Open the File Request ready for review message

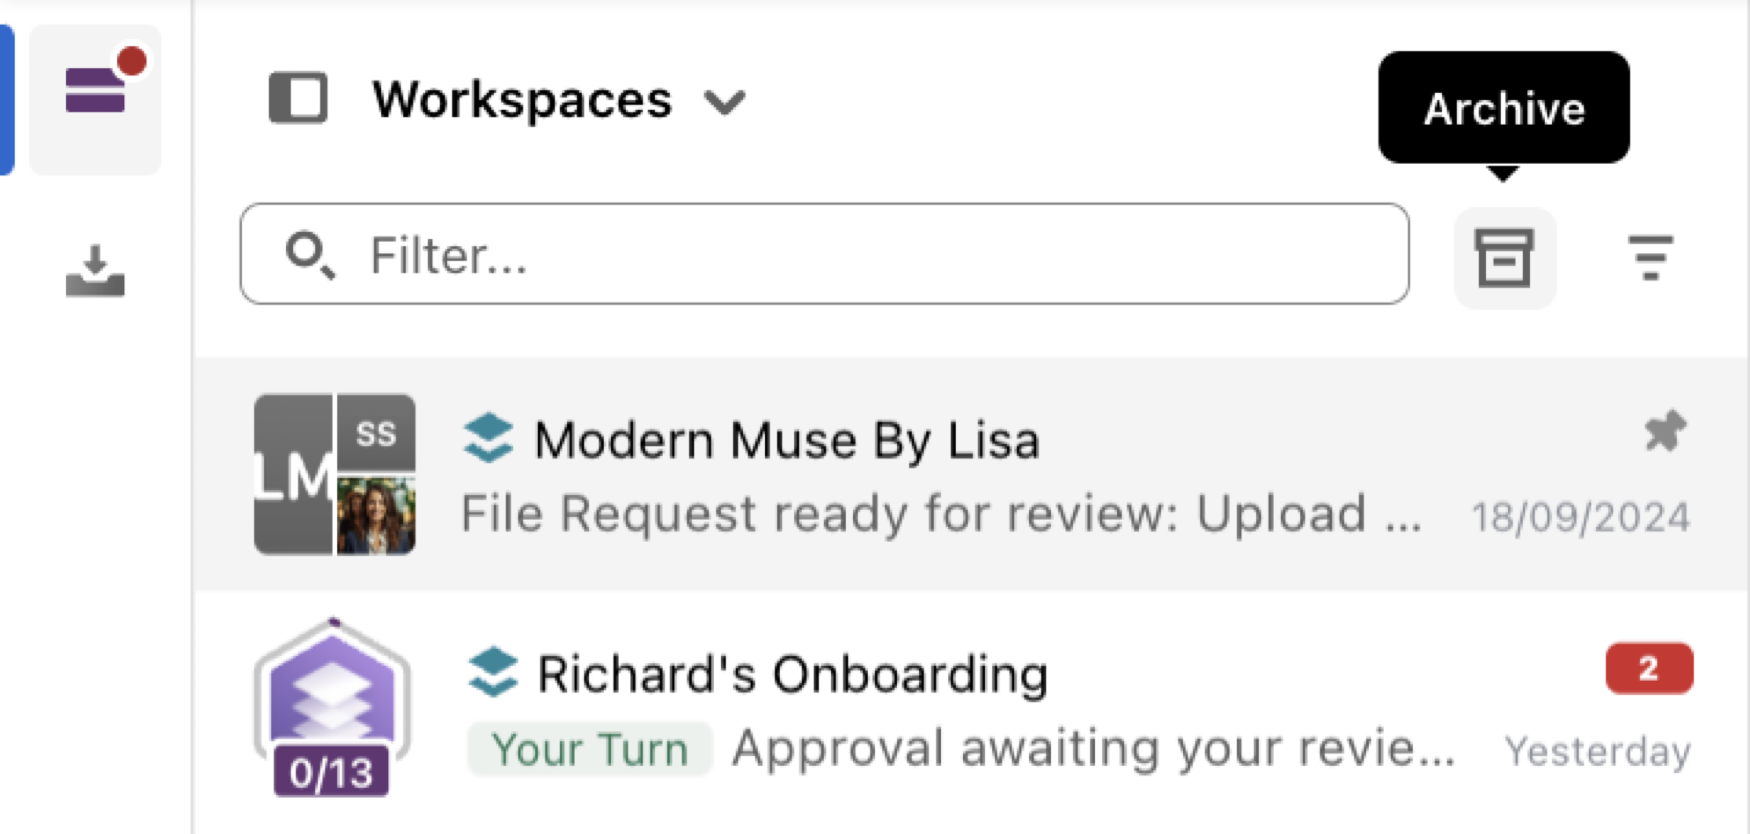point(940,514)
